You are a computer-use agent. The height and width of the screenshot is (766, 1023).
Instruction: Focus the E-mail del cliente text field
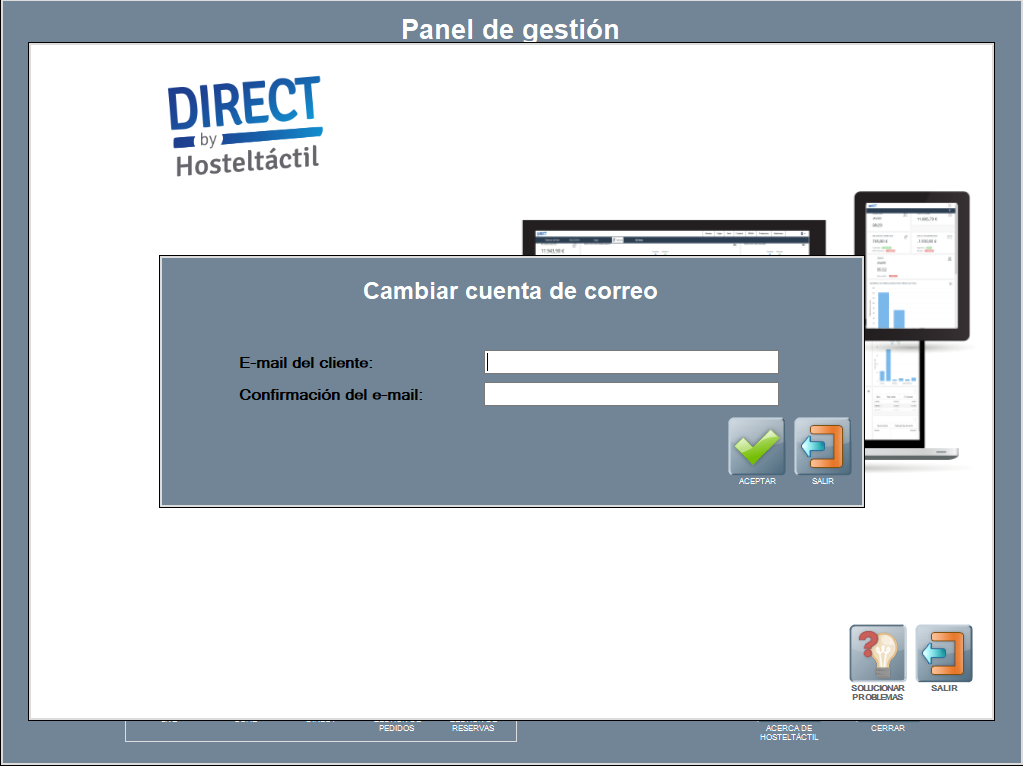(x=631, y=362)
